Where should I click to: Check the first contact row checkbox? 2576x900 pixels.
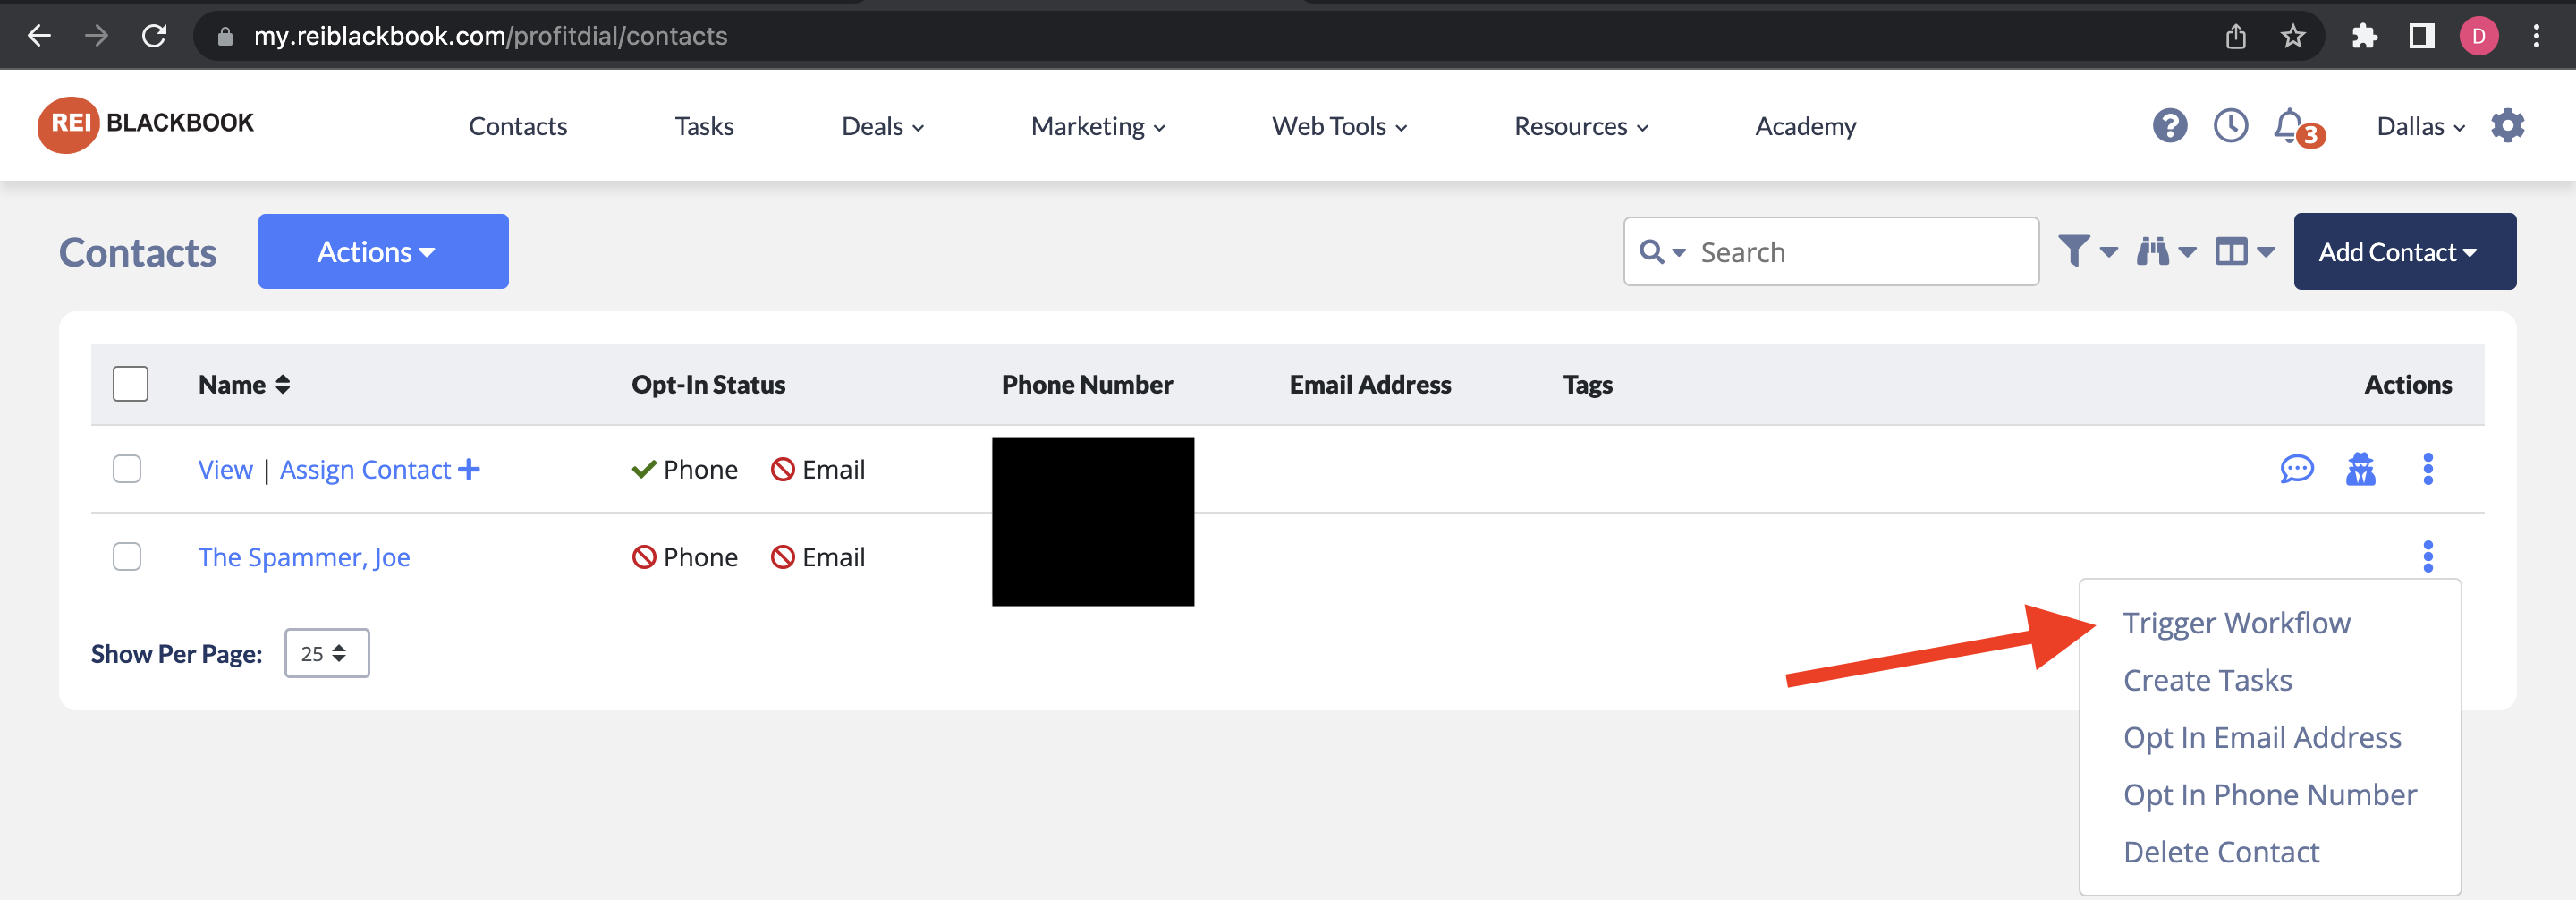pyautogui.click(x=127, y=468)
